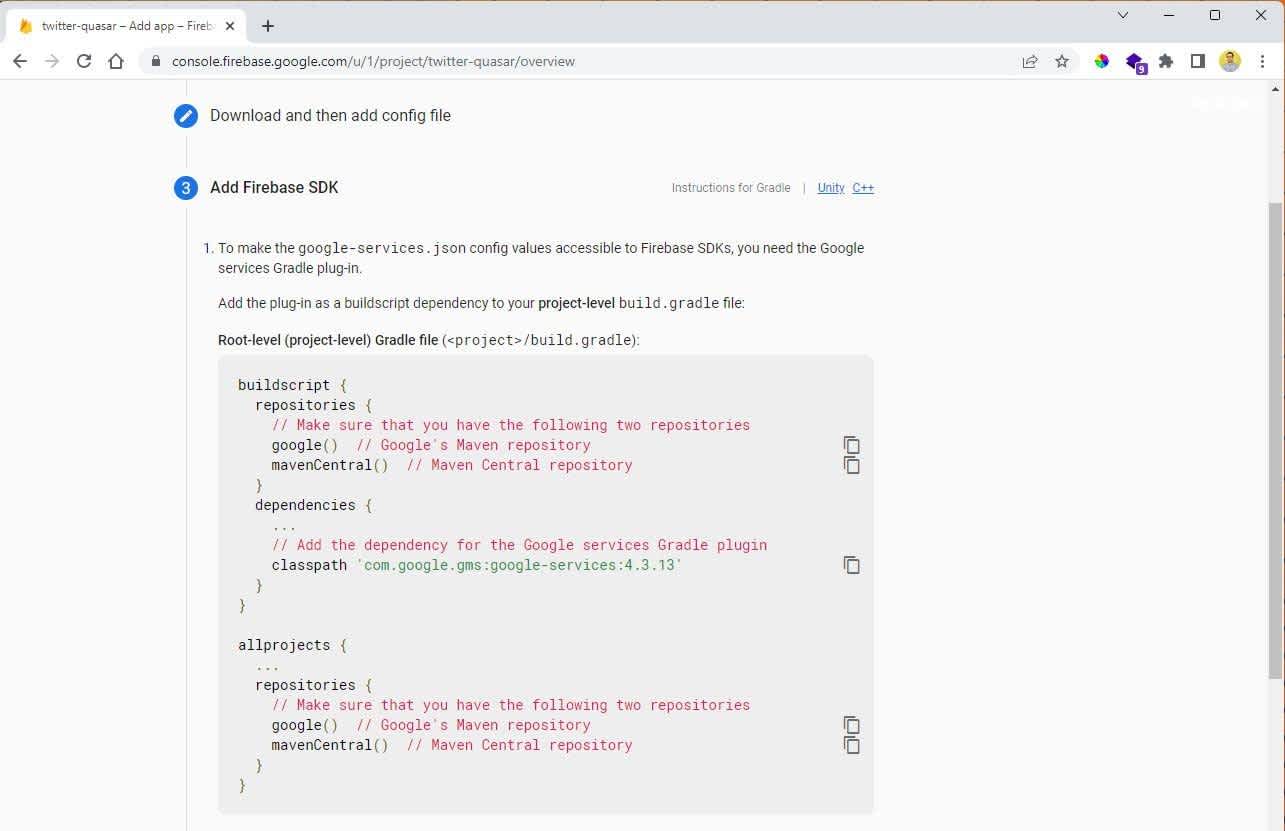Screen dimensions: 1285x831
Task: Share this page from the address bar
Action: click(1030, 61)
